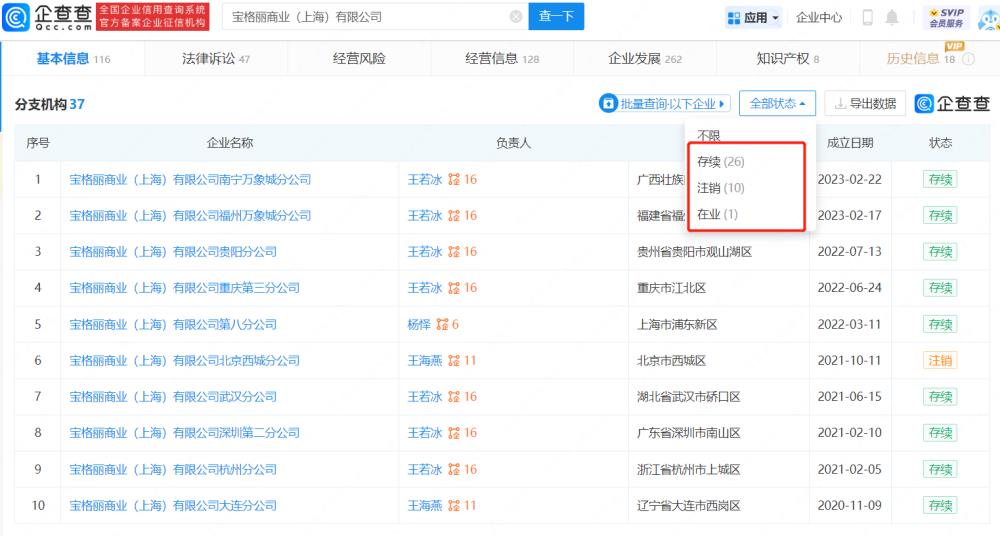Click the 存续 status tag in row 1
Screen dimensions: 1000x536
point(940,179)
